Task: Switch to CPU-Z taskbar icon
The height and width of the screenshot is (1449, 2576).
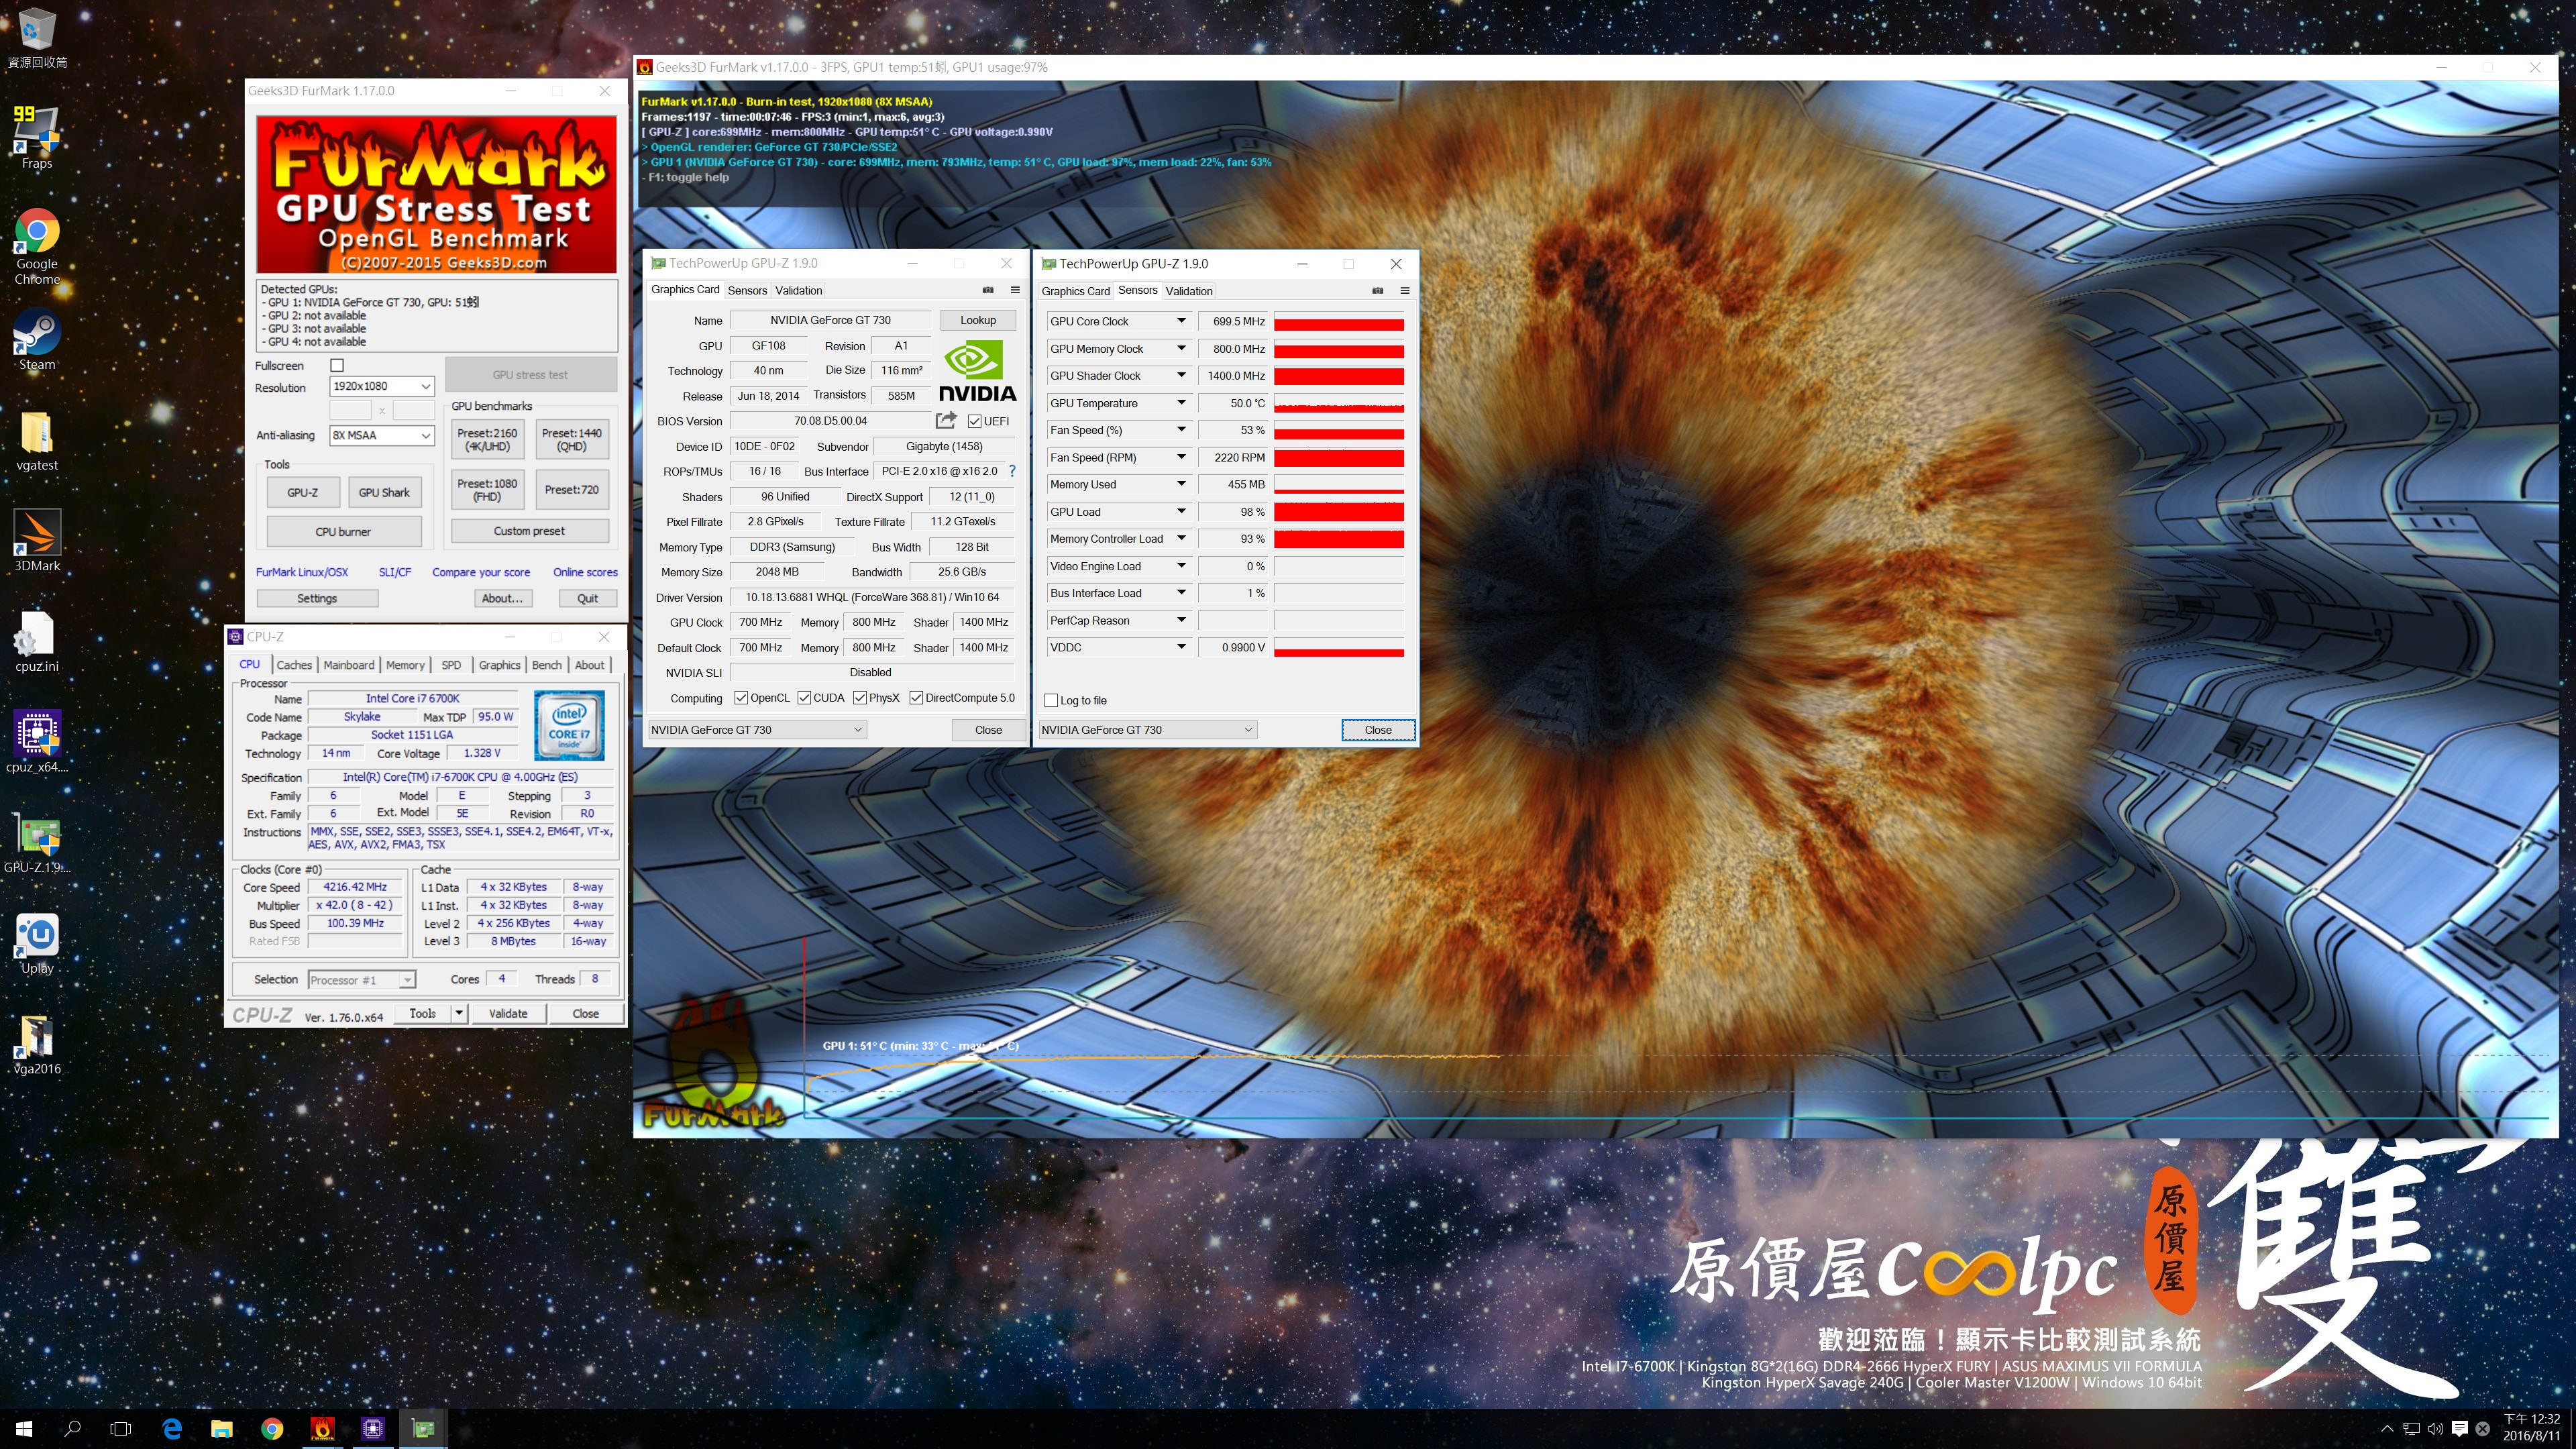Action: 373,1429
